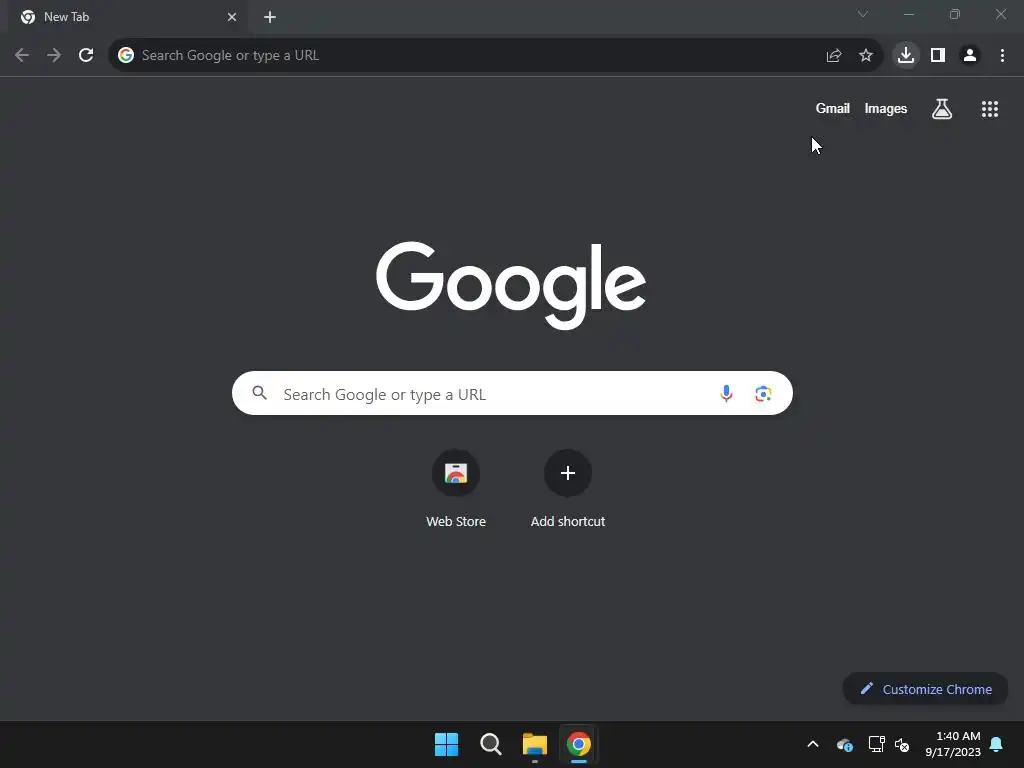Viewport: 1024px width, 768px height.
Task: Show hidden tray icons chevron
Action: pyautogui.click(x=813, y=744)
